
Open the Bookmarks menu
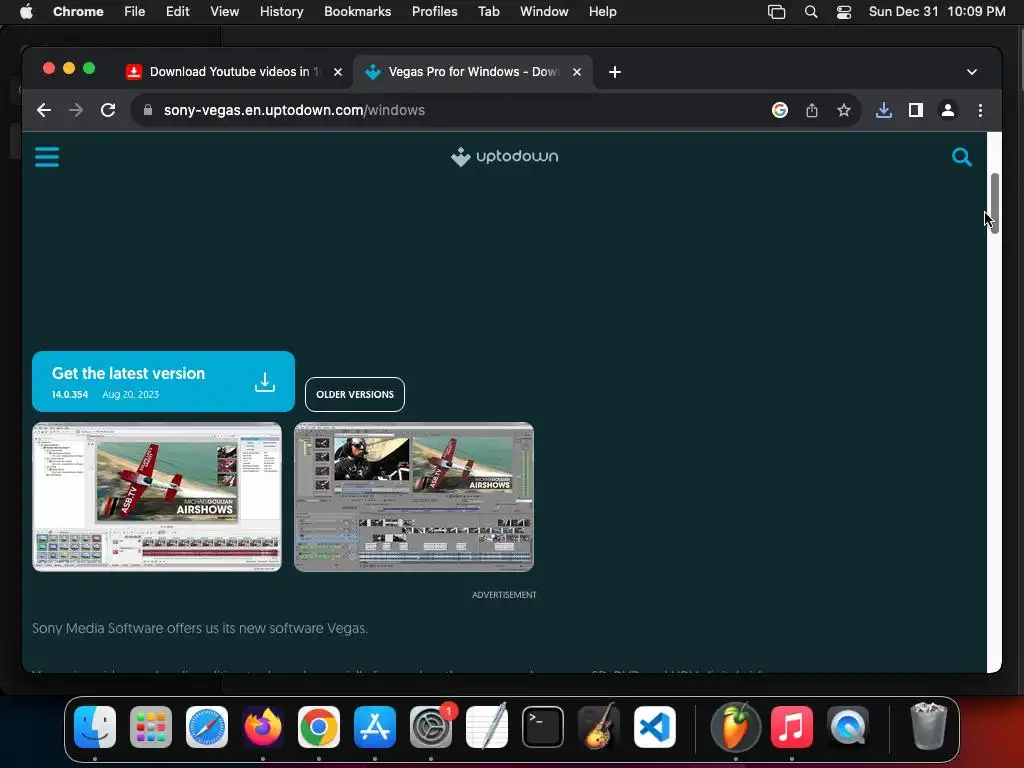tap(357, 12)
